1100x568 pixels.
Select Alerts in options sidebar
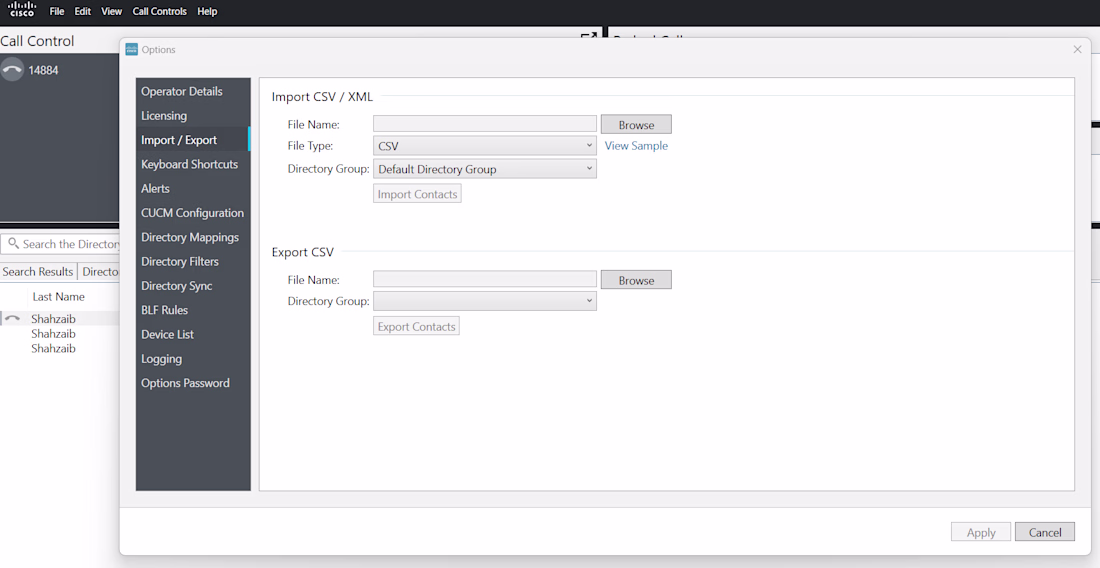tap(193, 189)
